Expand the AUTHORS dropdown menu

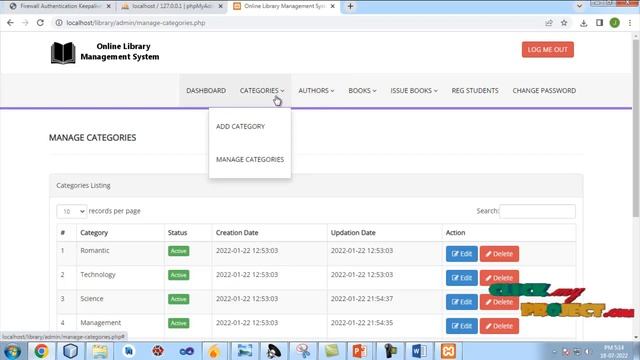316,91
